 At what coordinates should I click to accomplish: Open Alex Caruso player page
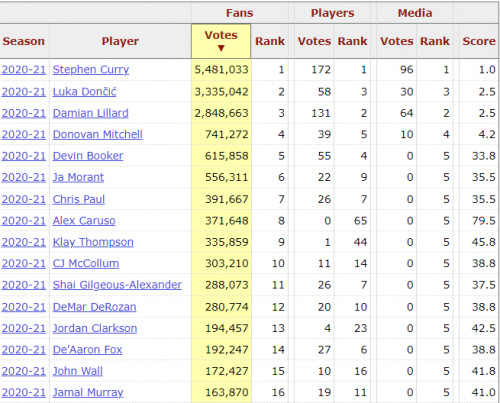pyautogui.click(x=84, y=221)
